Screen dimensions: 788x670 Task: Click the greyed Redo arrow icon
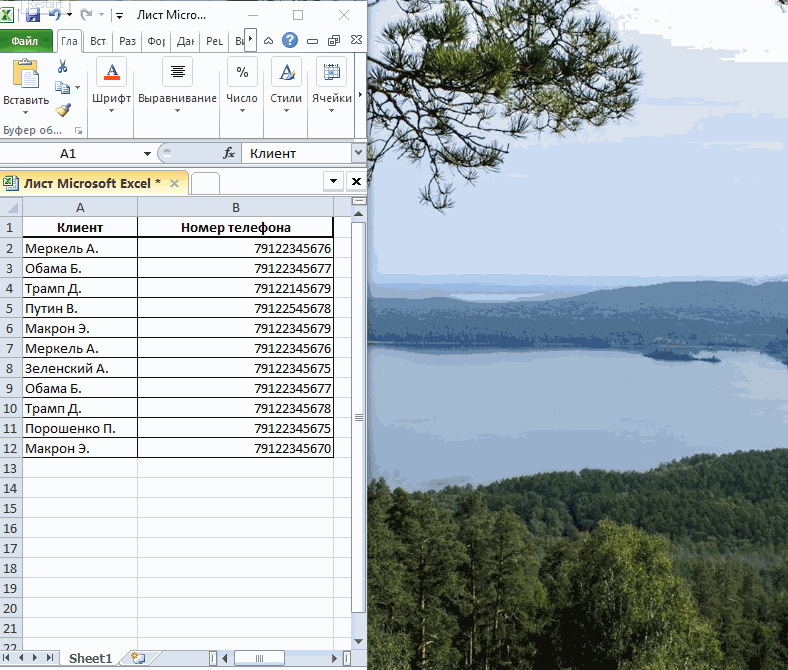click(86, 15)
